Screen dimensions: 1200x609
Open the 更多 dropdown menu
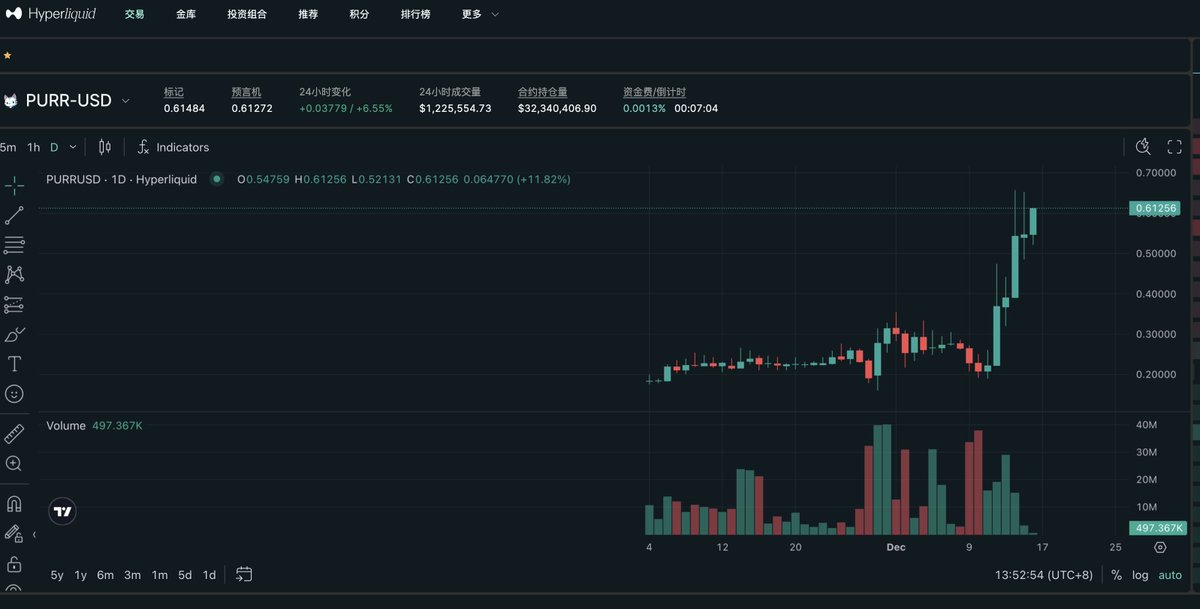click(x=480, y=14)
